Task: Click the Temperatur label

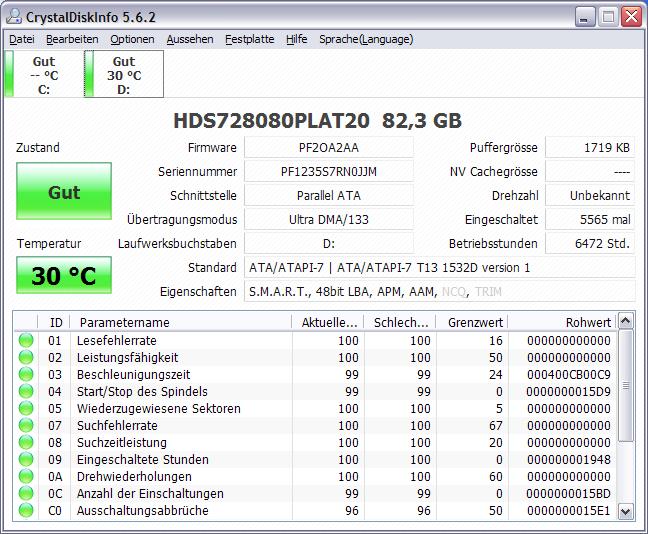Action: [x=49, y=243]
